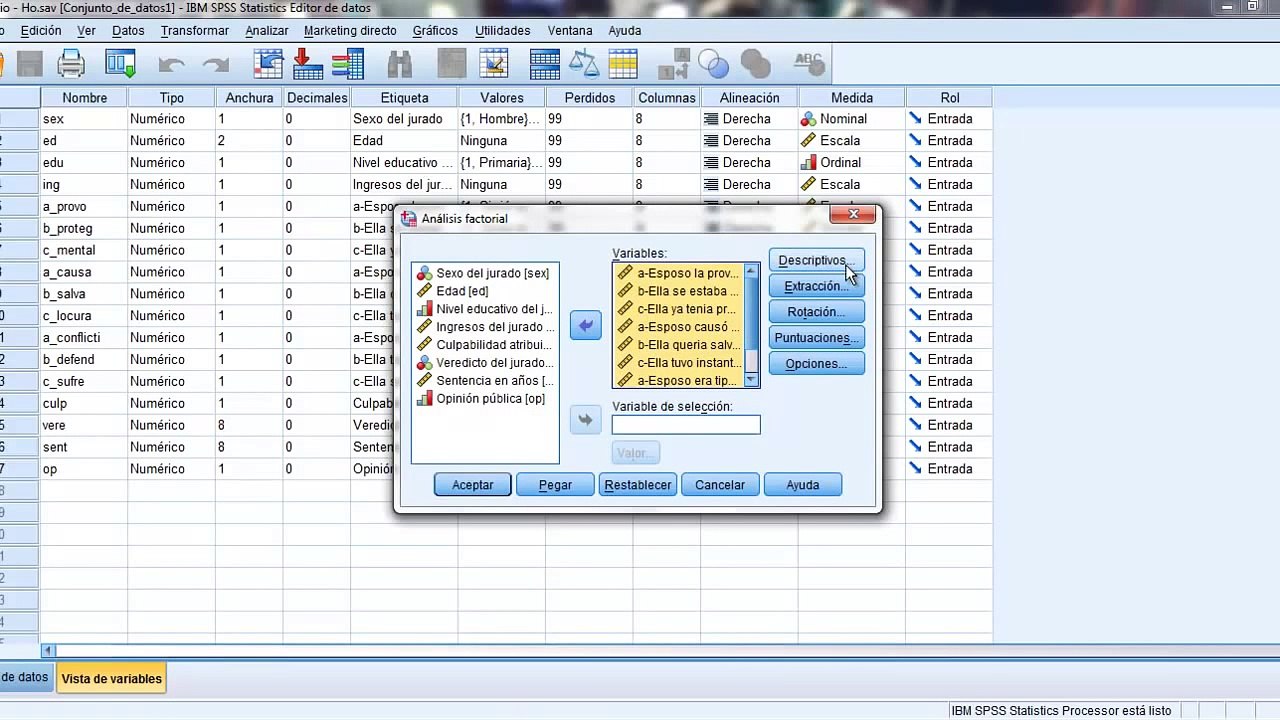
Task: Click the Opciones button
Action: (816, 364)
